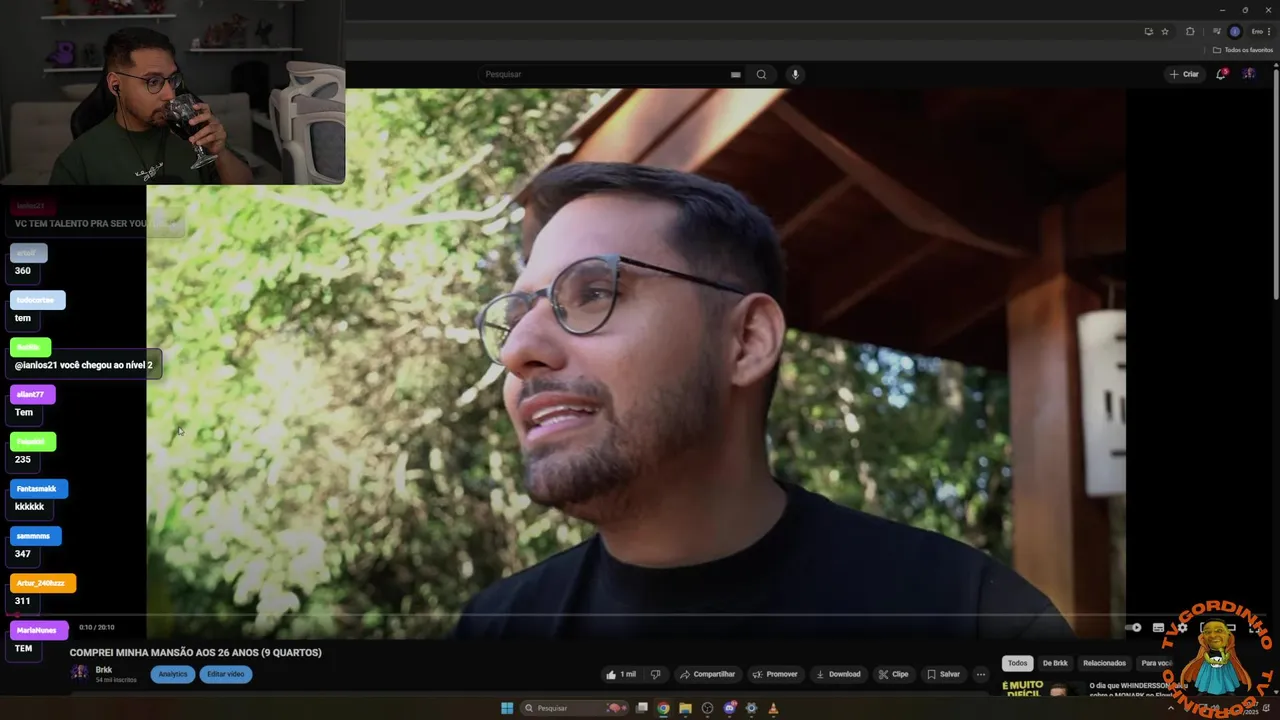
Task: Open Settings gear app on taskbar
Action: pos(751,708)
